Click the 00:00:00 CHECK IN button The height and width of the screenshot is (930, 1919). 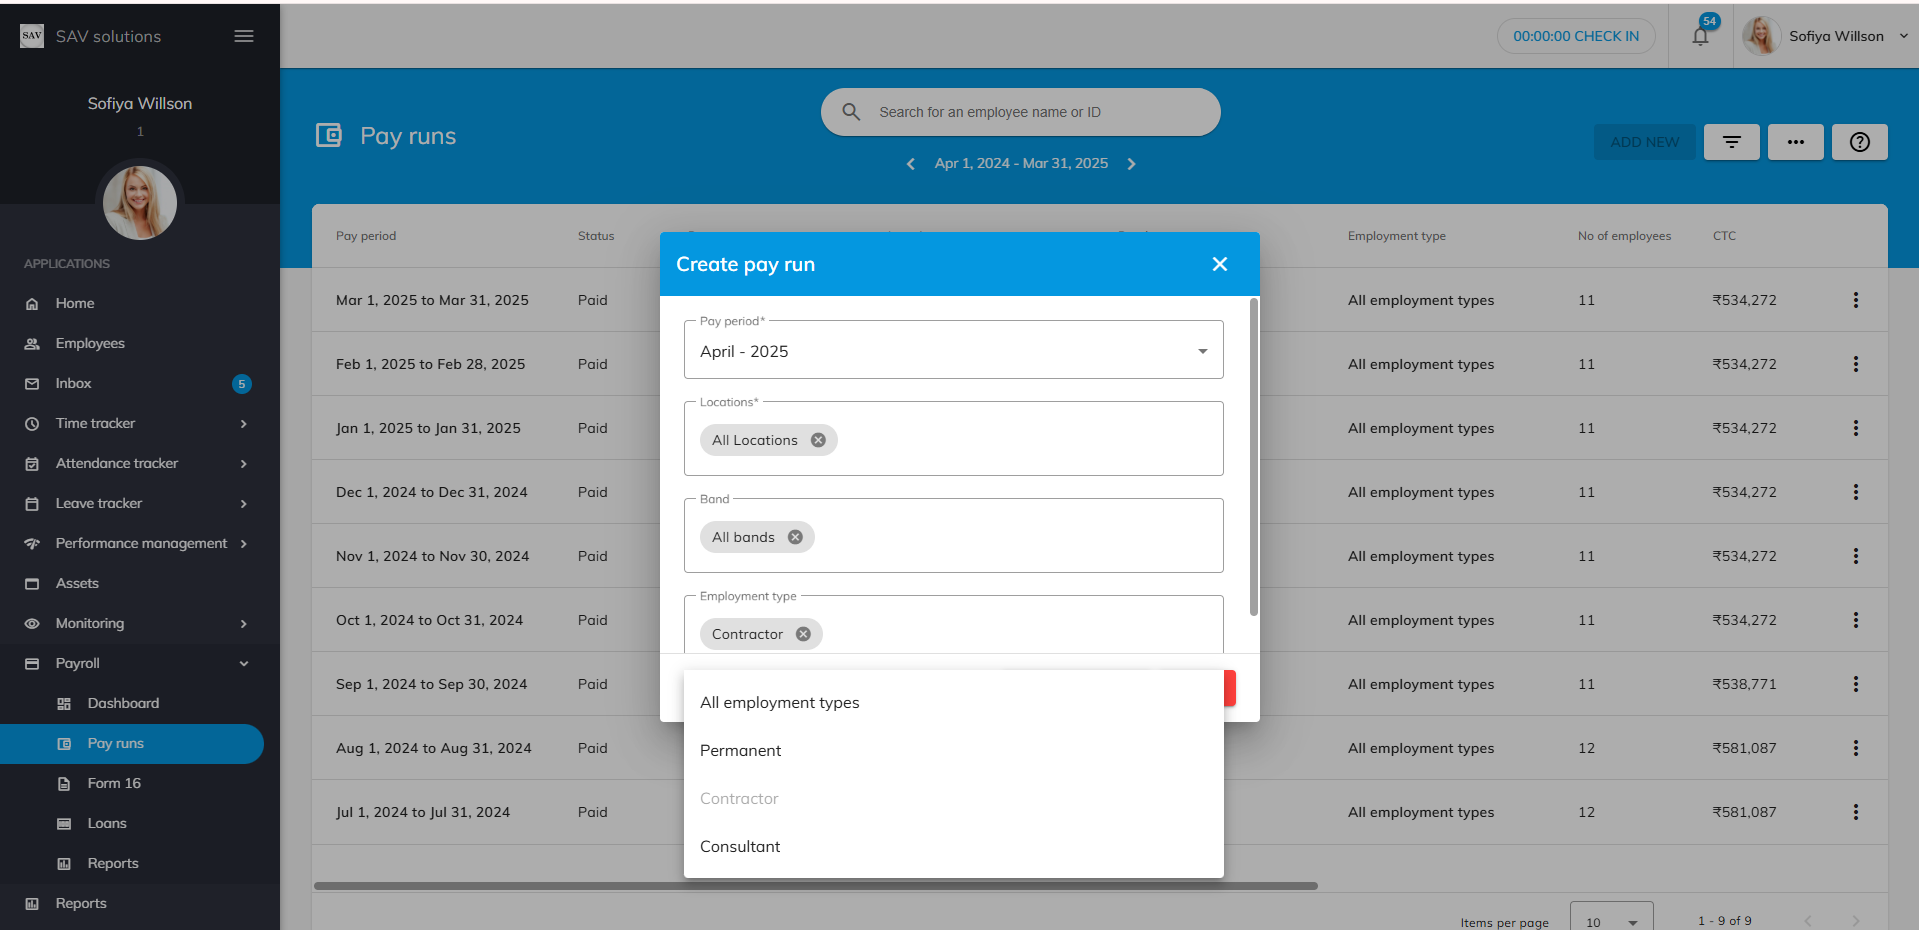pos(1576,36)
